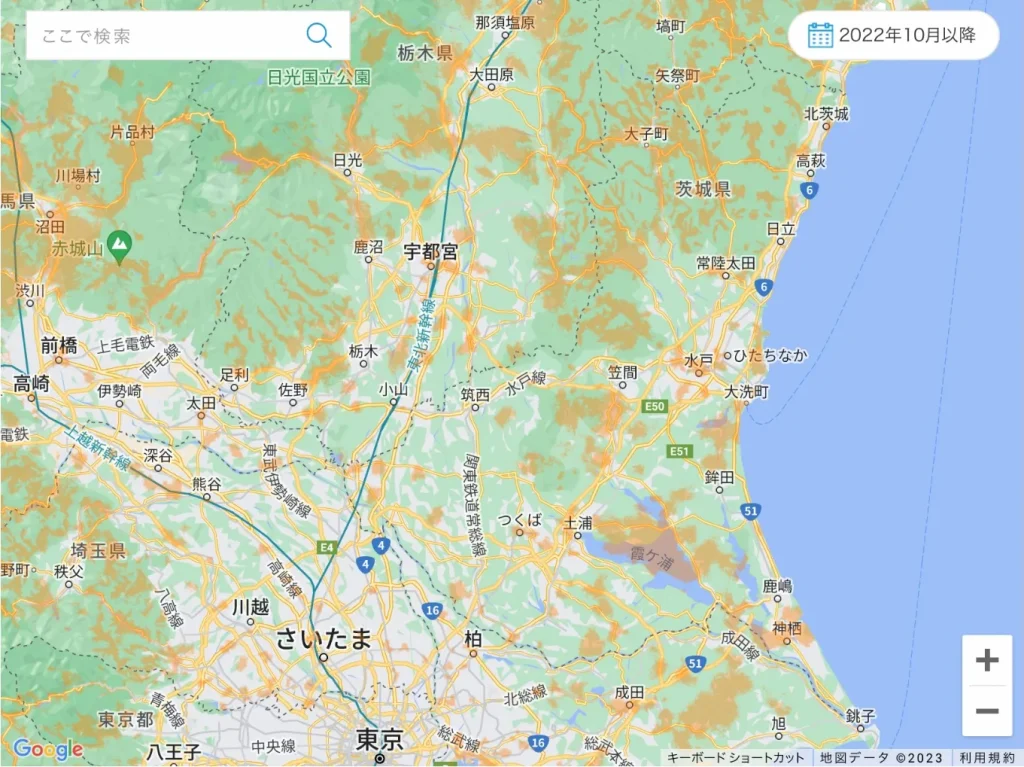Click the 筑西 city label
The width and height of the screenshot is (1024, 767).
475,395
